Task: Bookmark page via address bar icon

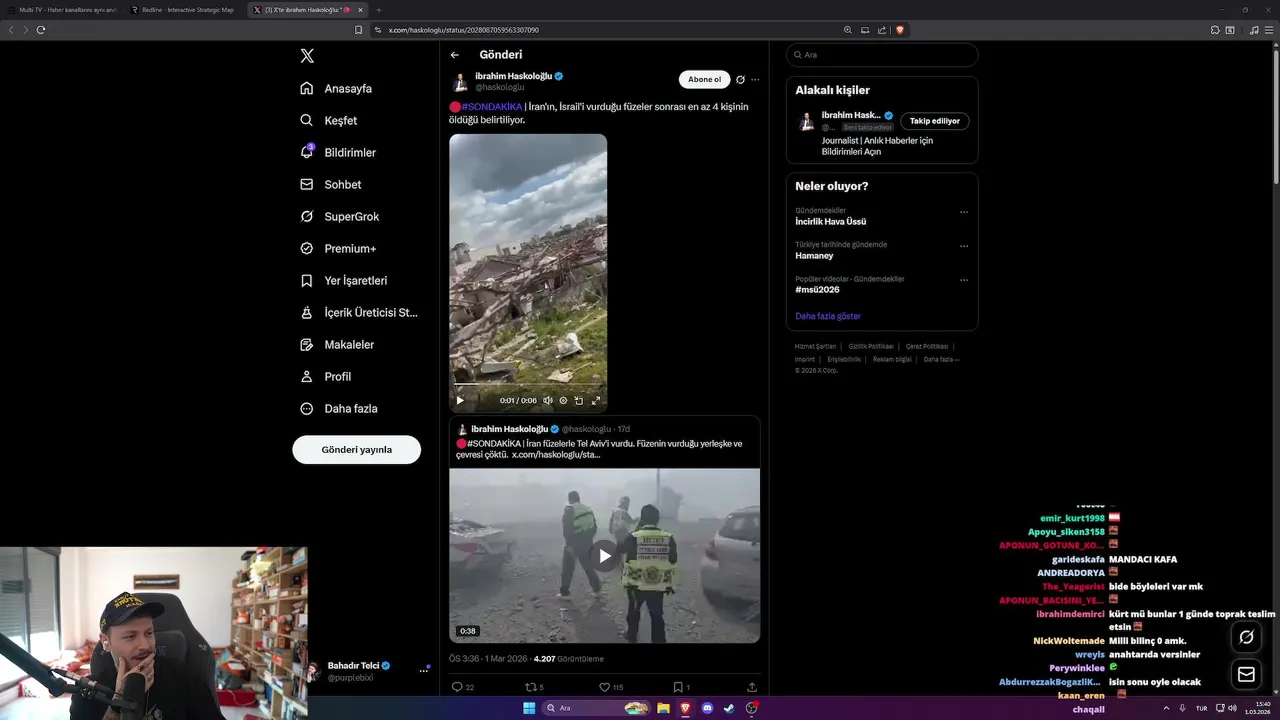Action: (359, 30)
